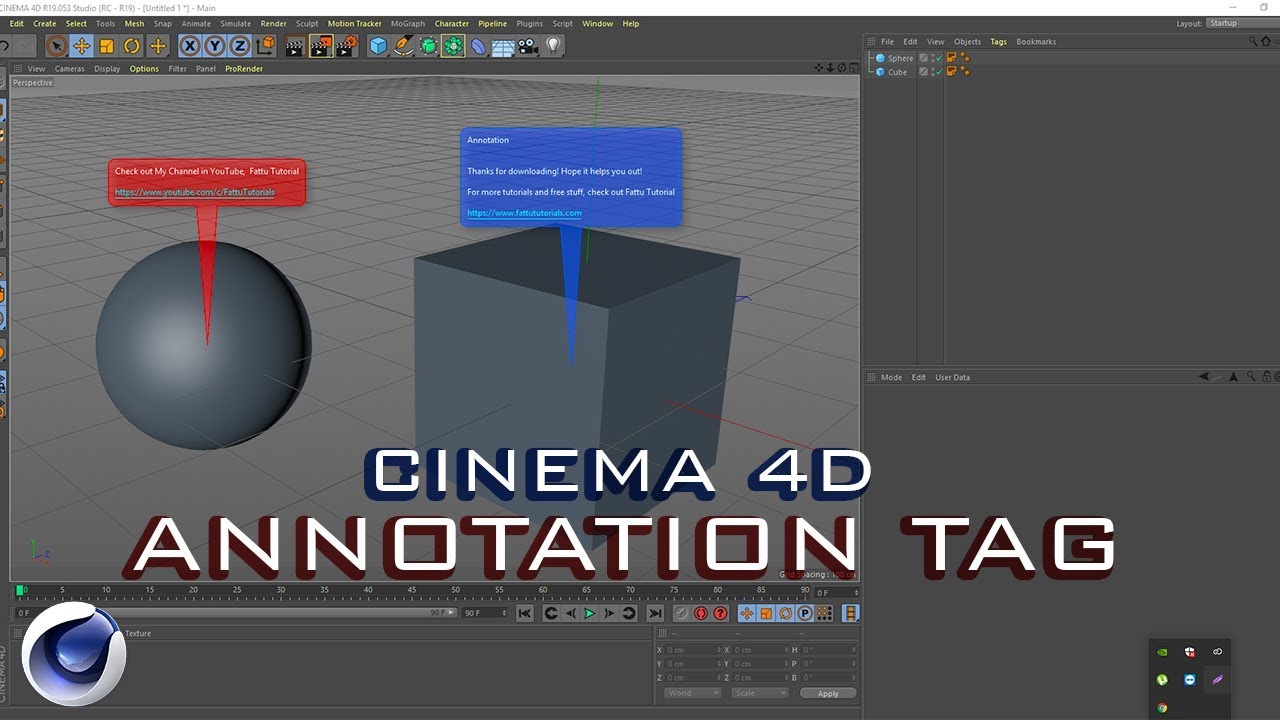Go to end of timeline
Viewport: 1280px width, 720px height.
tap(655, 613)
